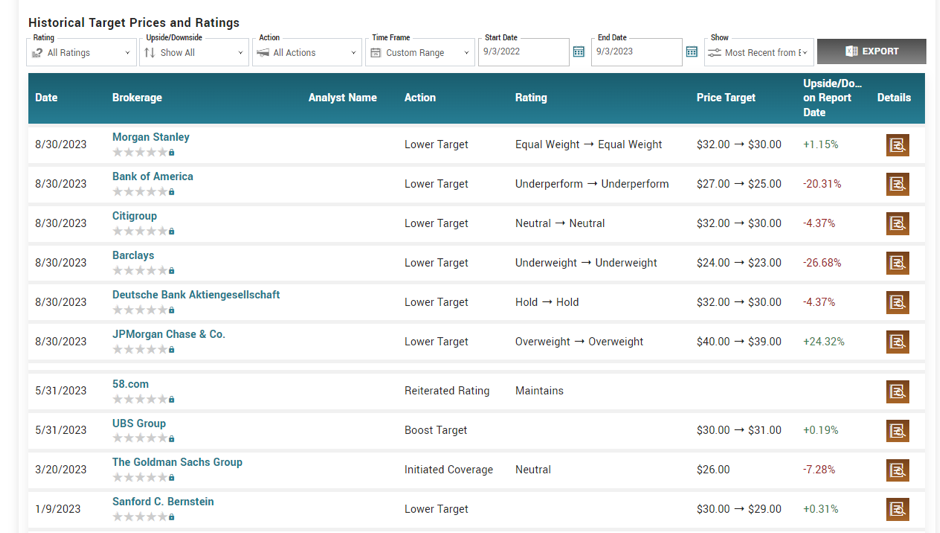
Task: Select the Initiated Coverage action cell
Action: (x=448, y=469)
